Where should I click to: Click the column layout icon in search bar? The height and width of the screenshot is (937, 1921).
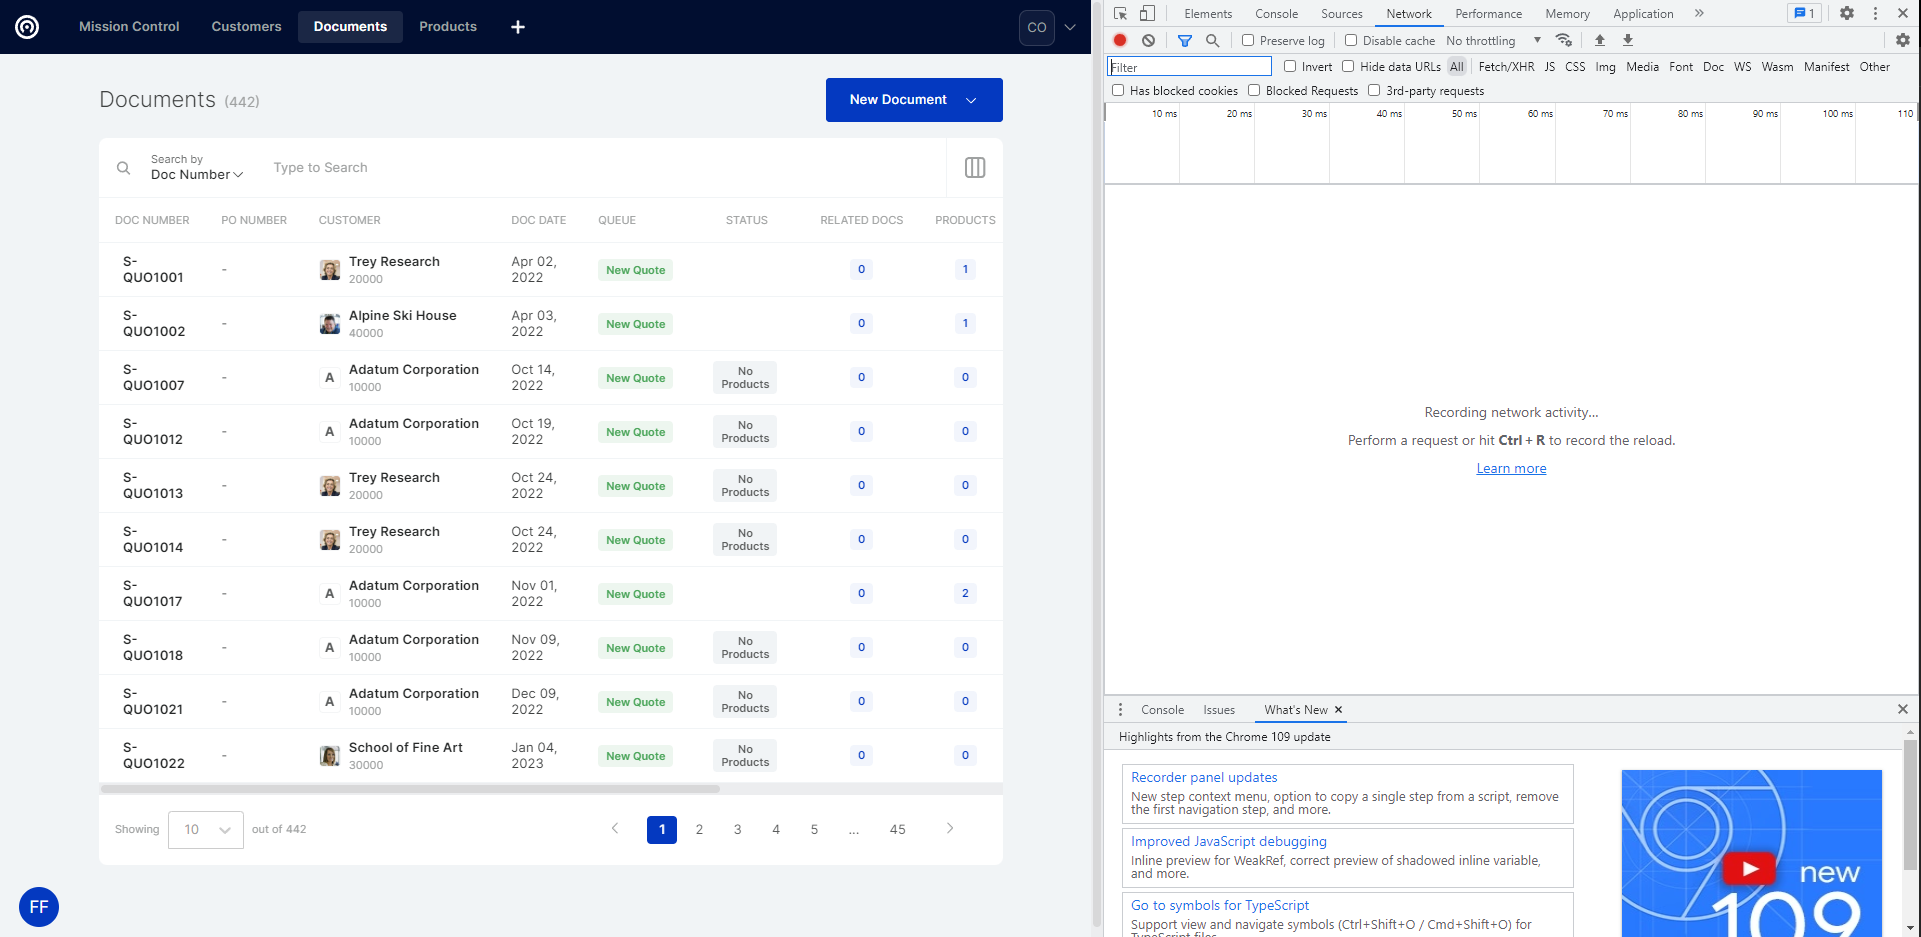coord(974,168)
